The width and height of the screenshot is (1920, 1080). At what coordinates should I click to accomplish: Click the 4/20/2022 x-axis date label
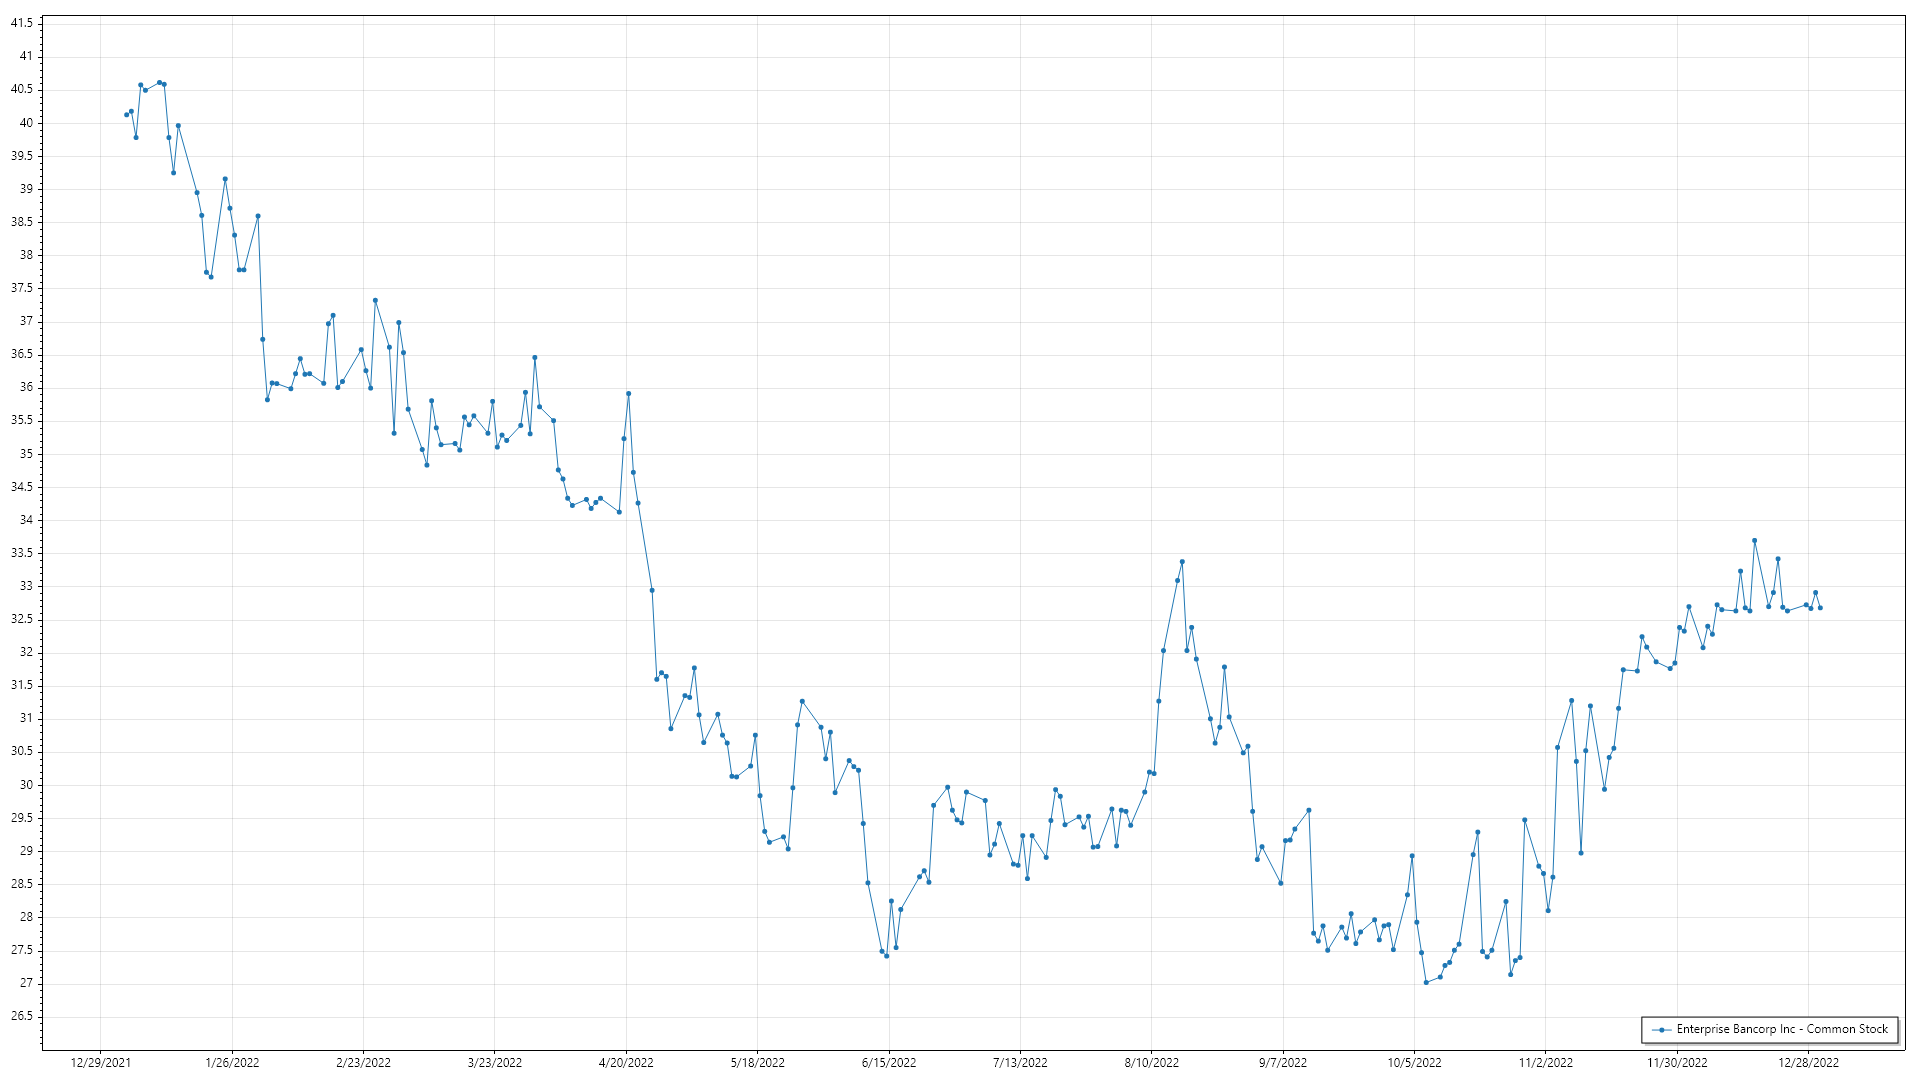click(626, 1062)
